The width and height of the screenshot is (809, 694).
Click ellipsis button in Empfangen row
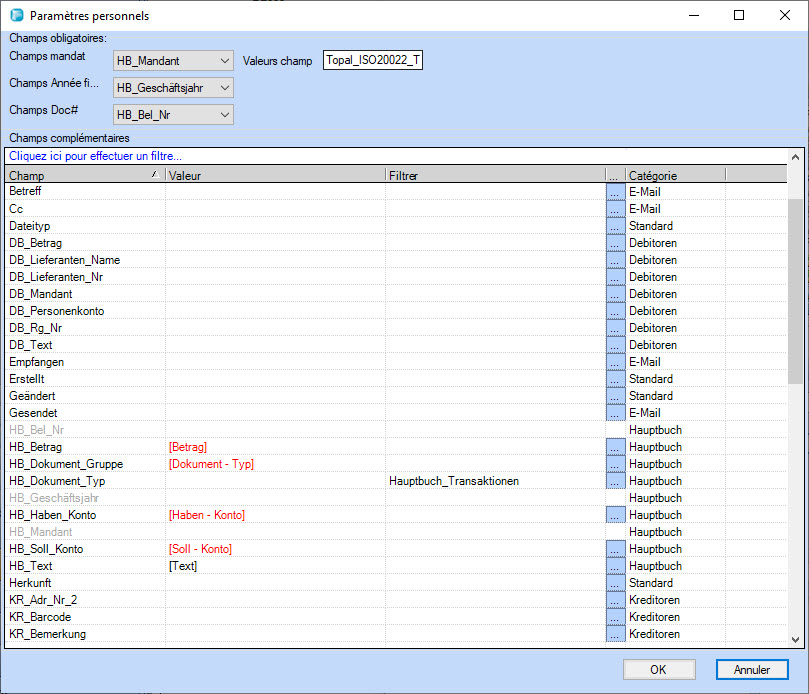click(x=615, y=362)
